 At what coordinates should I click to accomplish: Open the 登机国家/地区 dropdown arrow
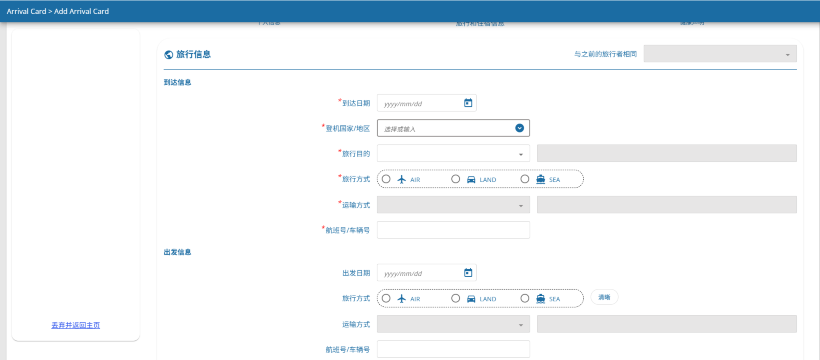[519, 128]
